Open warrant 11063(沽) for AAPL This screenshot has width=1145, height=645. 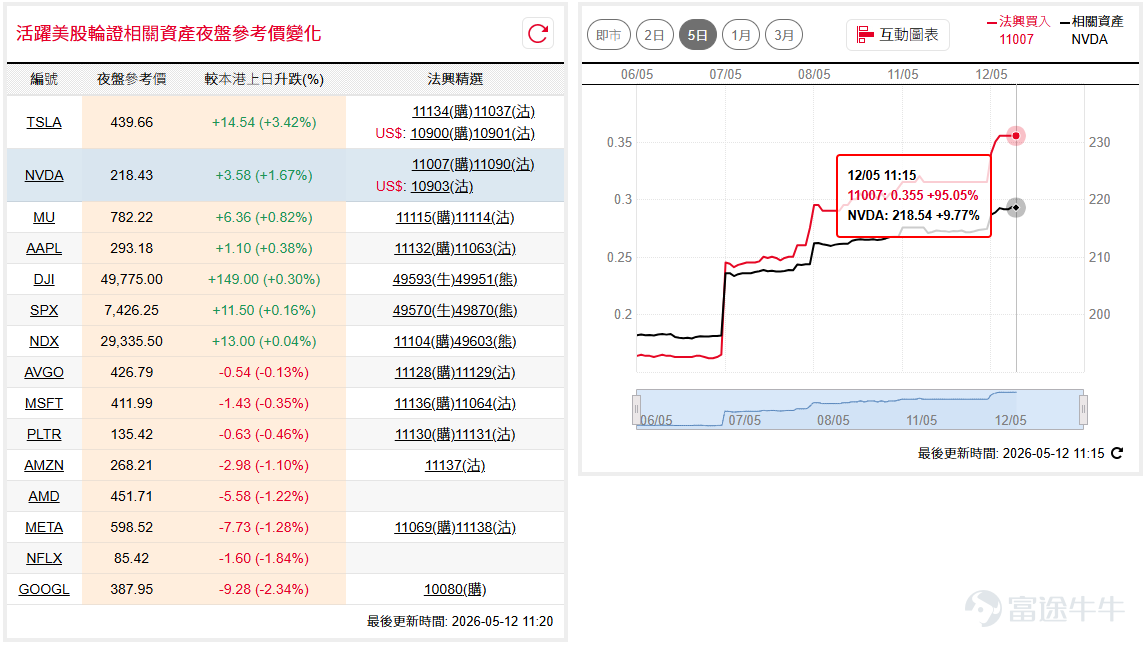(486, 248)
